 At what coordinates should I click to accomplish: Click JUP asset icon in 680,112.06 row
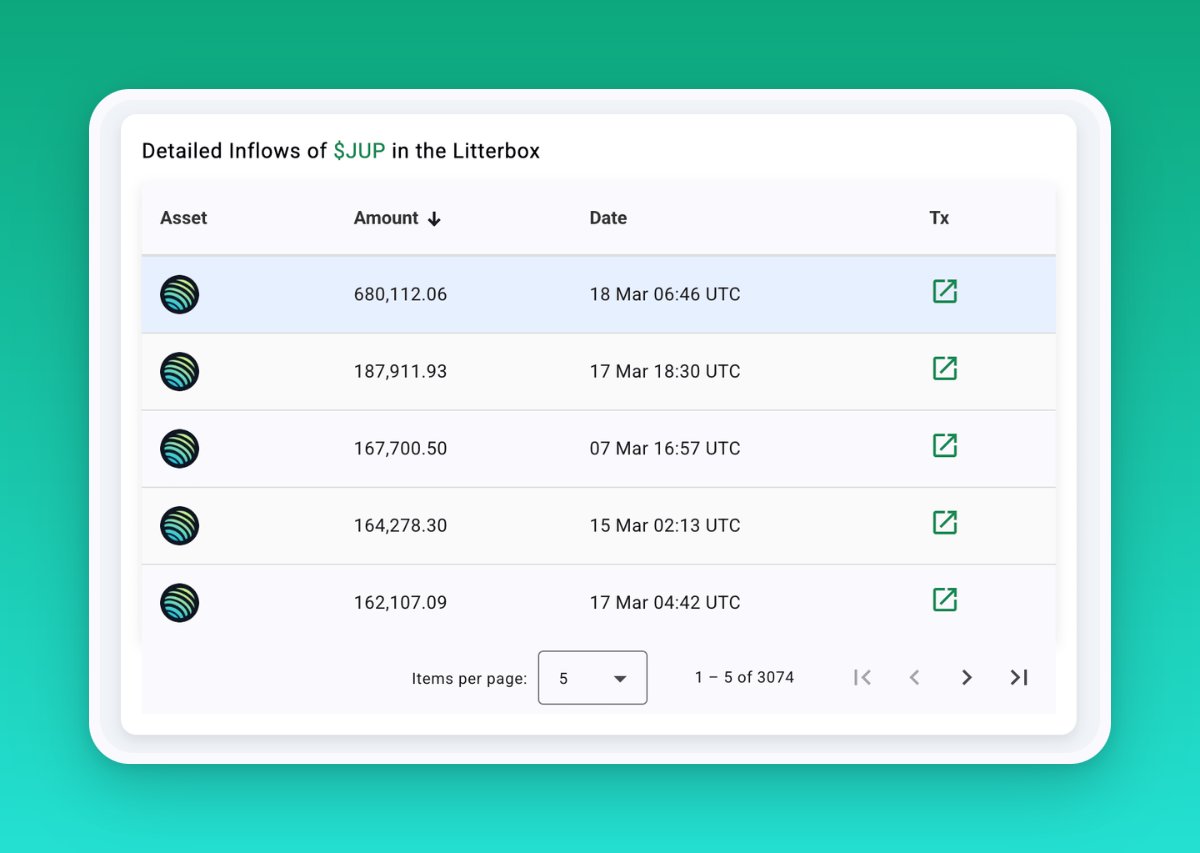coord(180,295)
